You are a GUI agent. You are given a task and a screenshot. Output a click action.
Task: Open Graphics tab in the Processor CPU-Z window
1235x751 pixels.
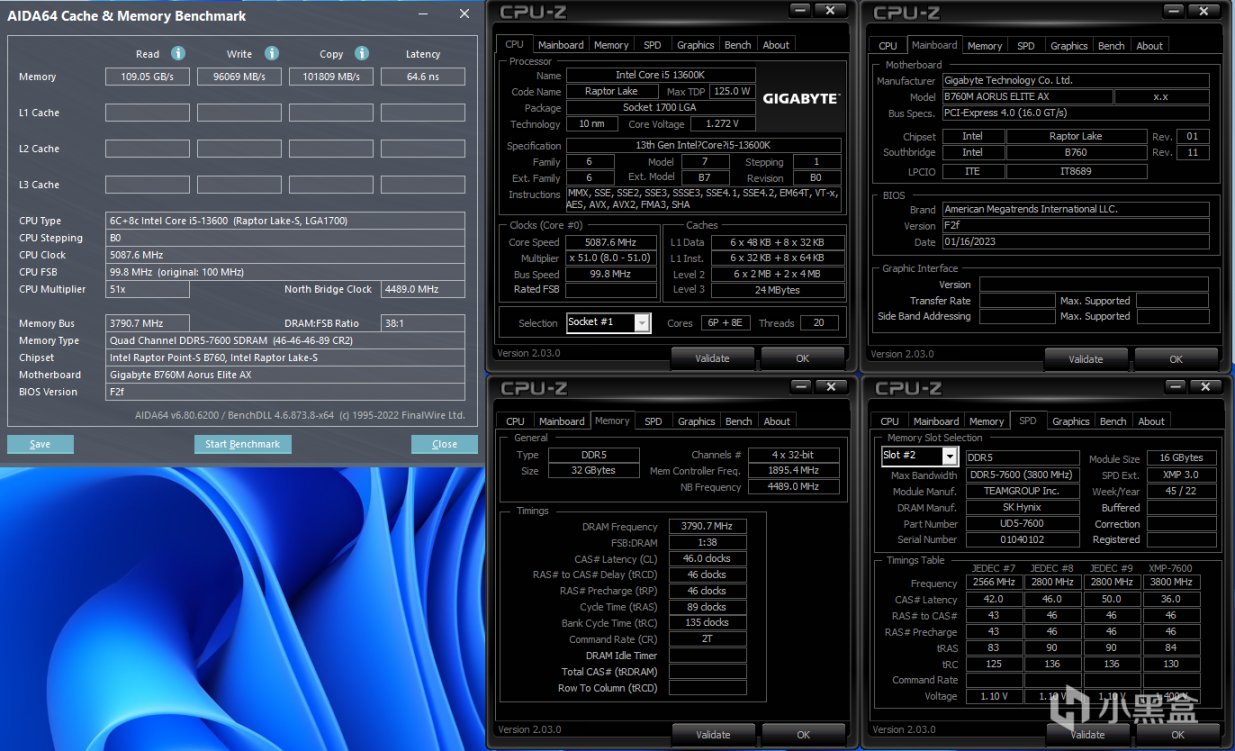point(695,45)
